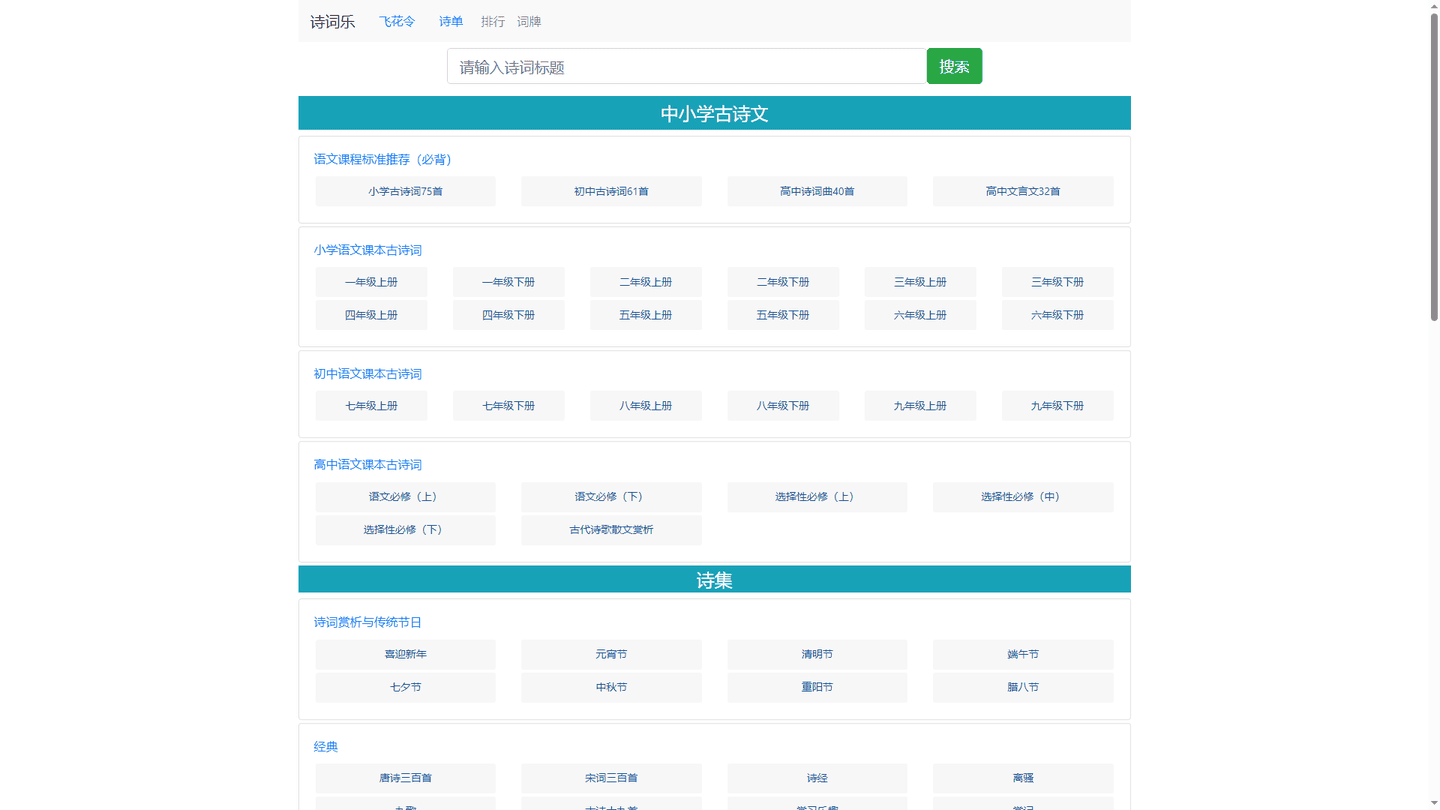
Task: Open the 诗词乐 site logo link
Action: [332, 21]
